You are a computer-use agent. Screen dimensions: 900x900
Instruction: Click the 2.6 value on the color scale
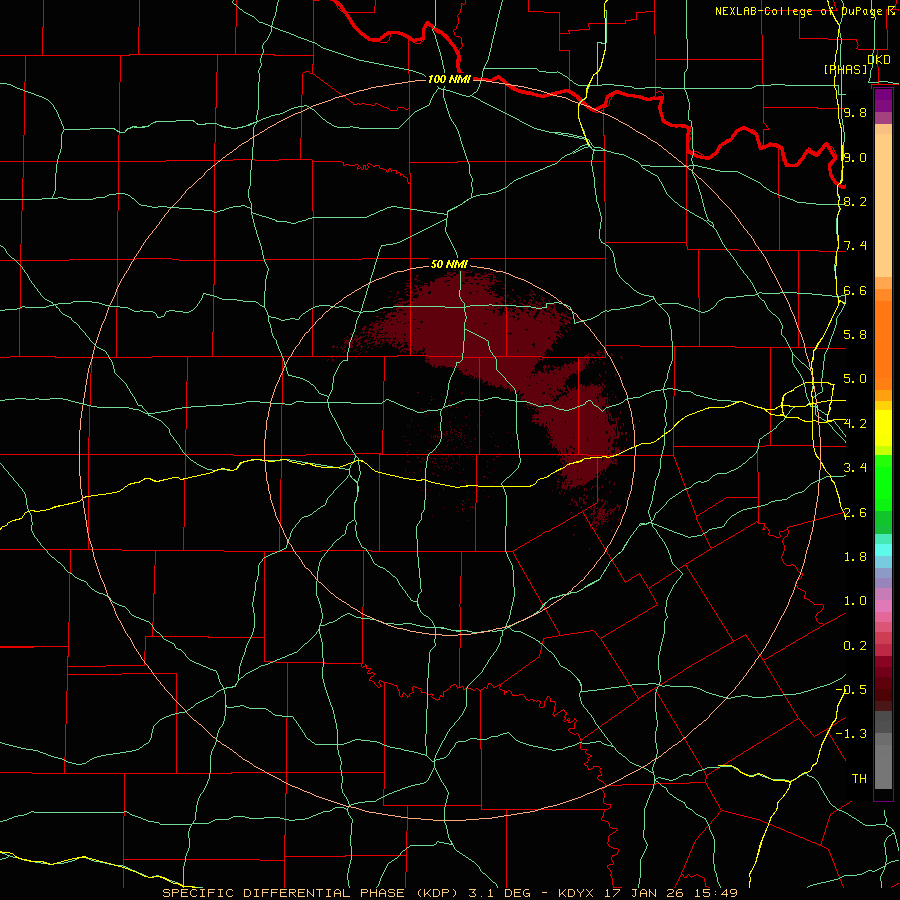click(x=855, y=512)
